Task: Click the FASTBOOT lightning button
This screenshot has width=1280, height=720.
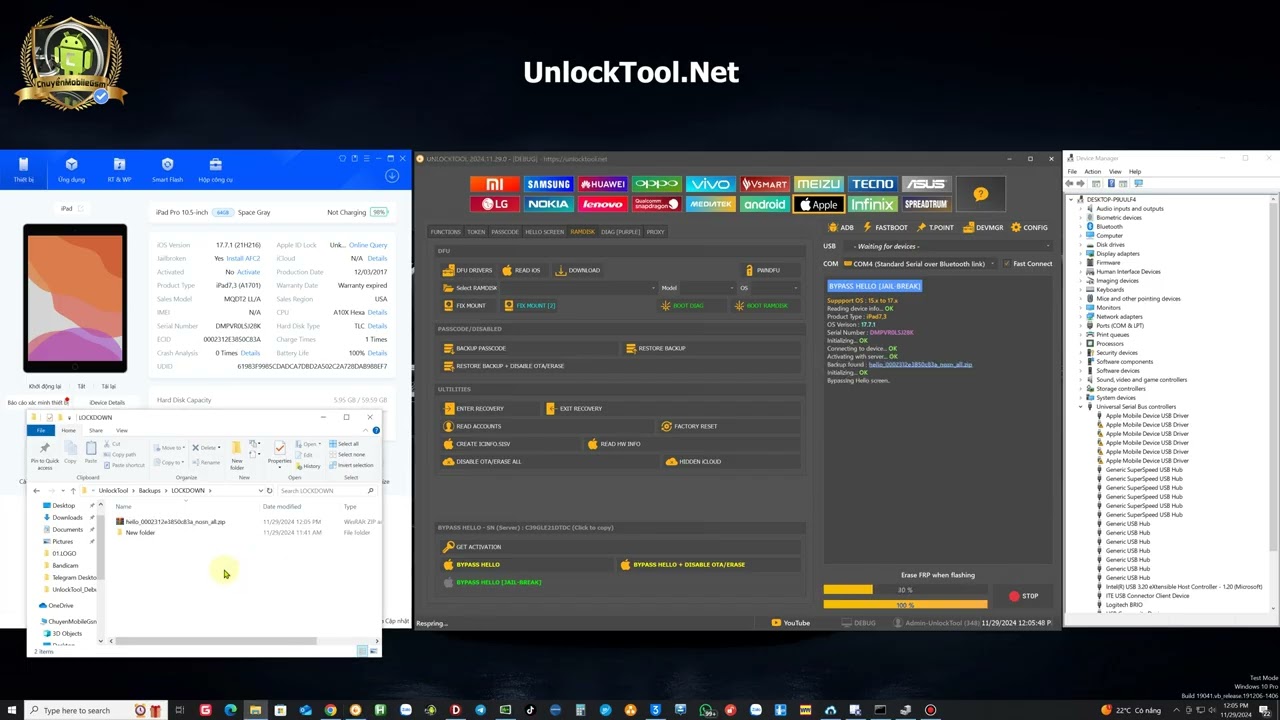Action: click(x=885, y=228)
